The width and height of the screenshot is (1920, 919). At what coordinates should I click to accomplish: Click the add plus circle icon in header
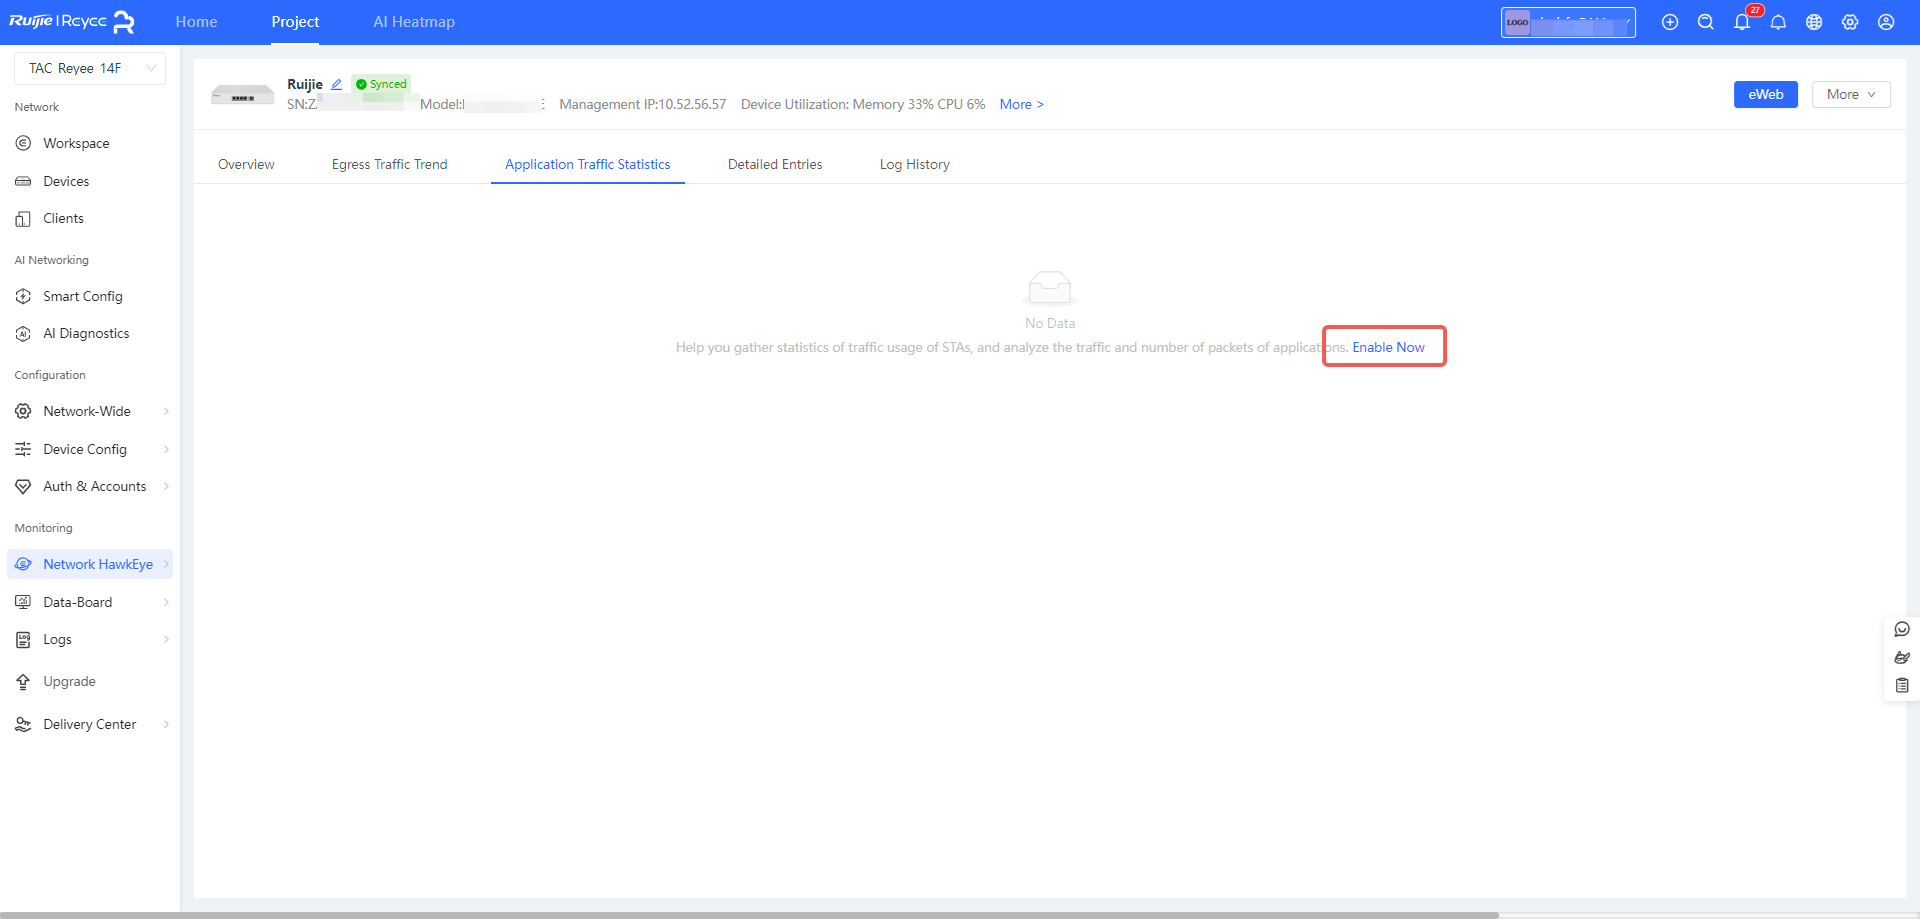[1670, 22]
